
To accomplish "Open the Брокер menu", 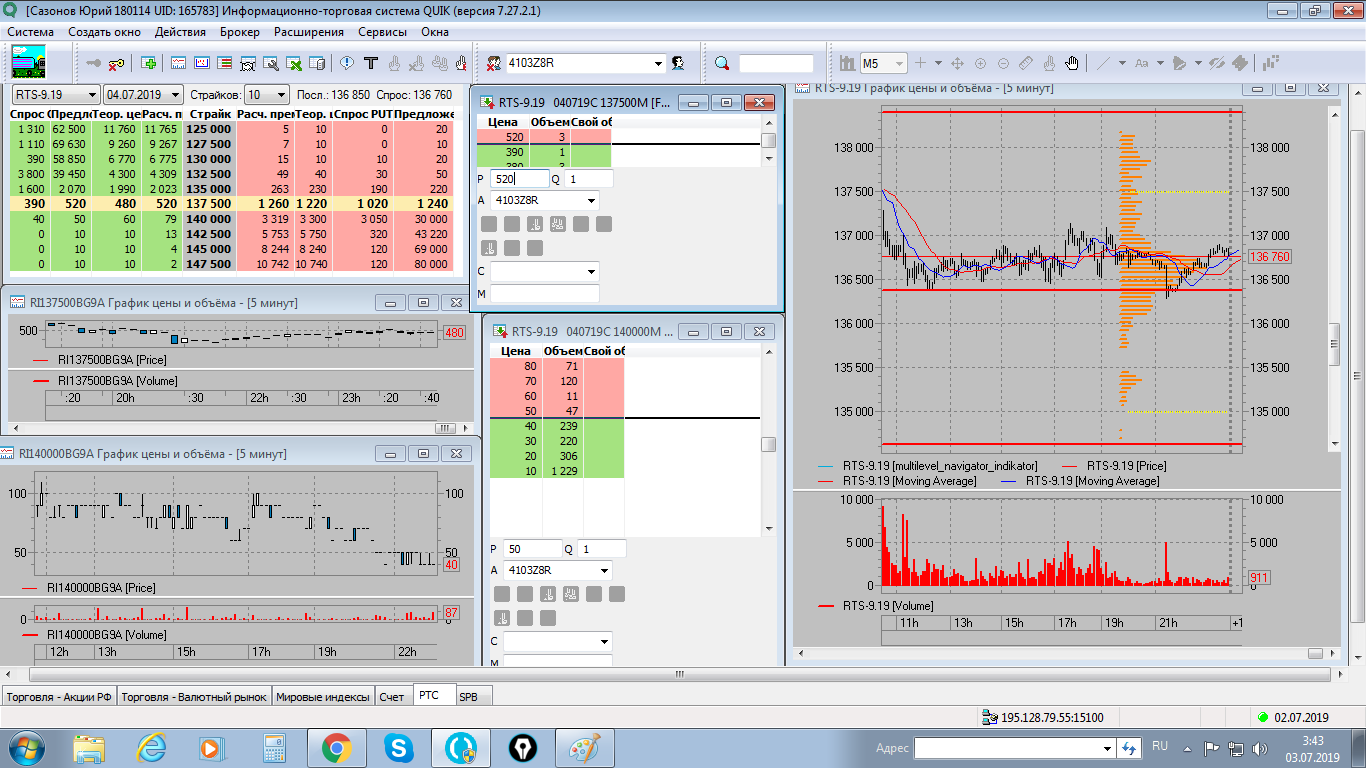I will 240,32.
